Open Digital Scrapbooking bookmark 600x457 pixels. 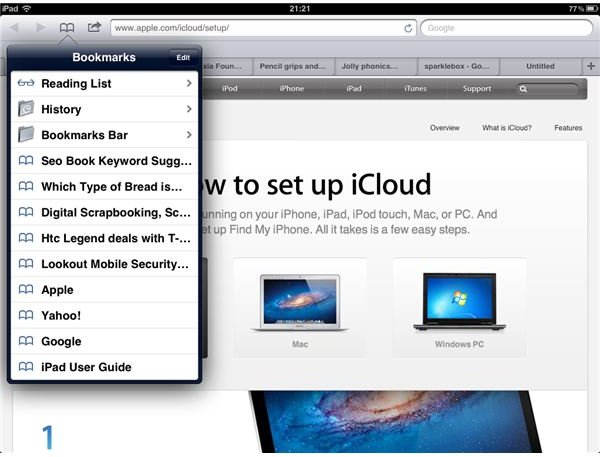pyautogui.click(x=104, y=212)
